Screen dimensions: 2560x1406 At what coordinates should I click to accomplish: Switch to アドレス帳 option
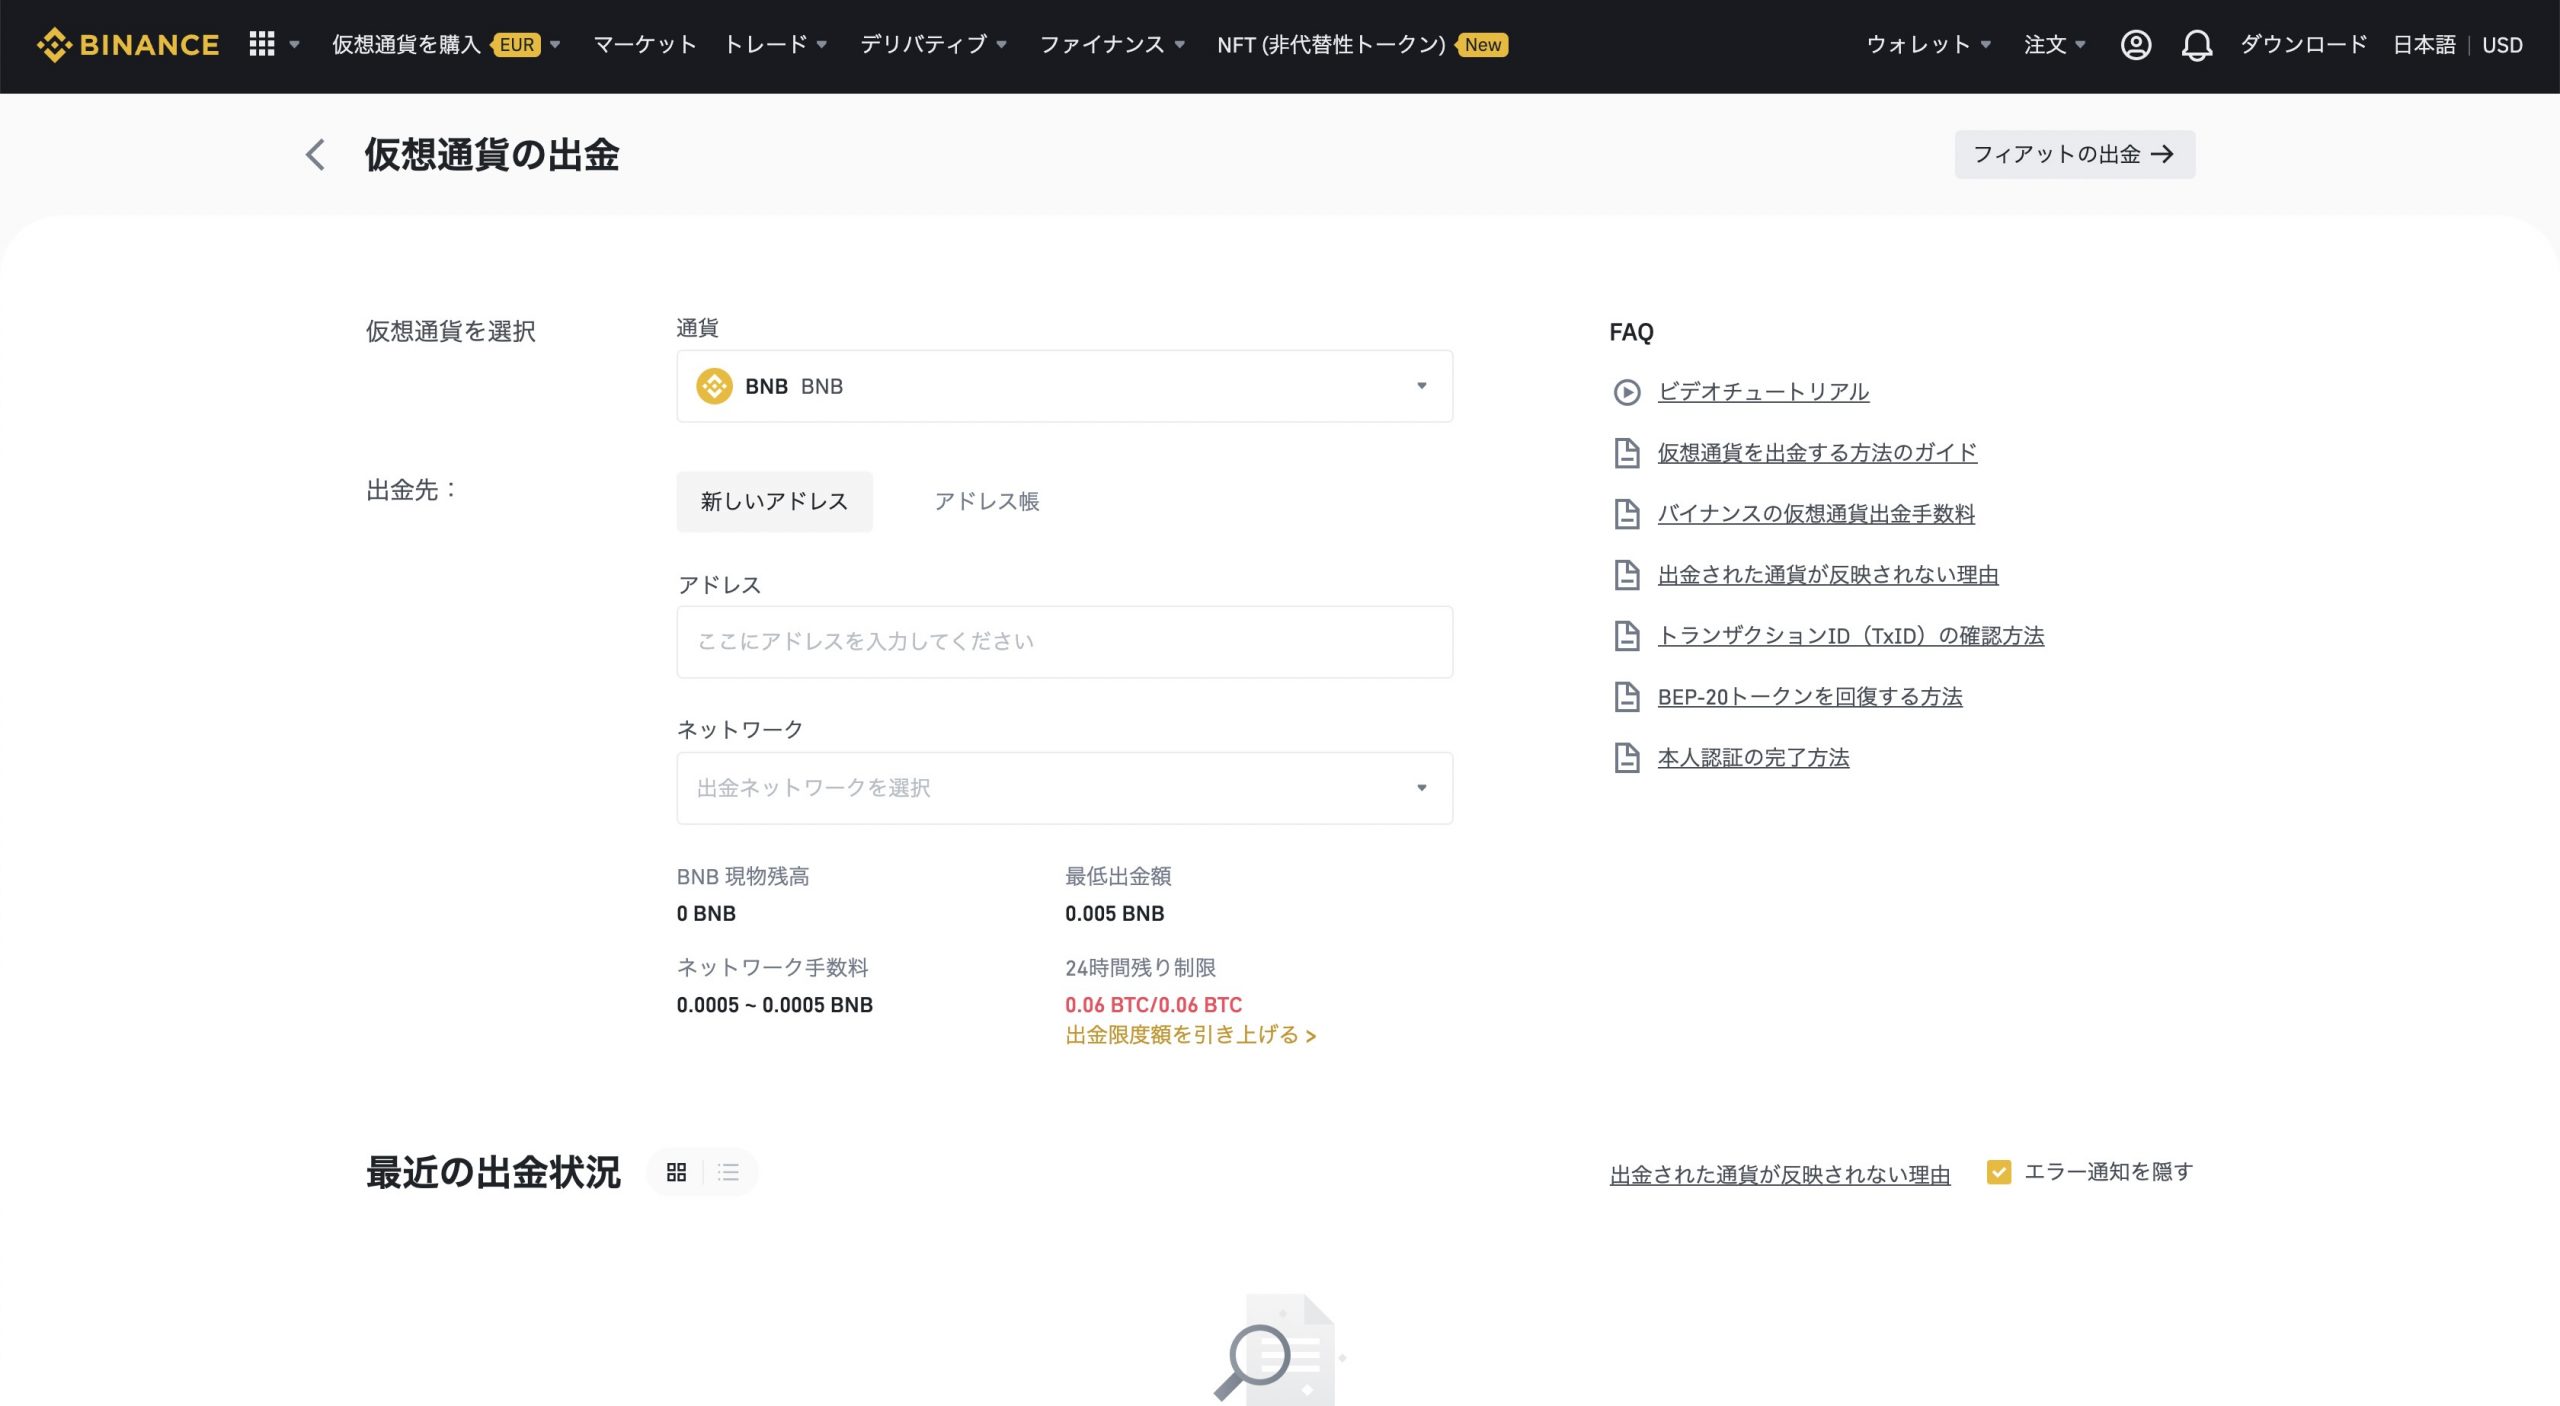pos(987,501)
